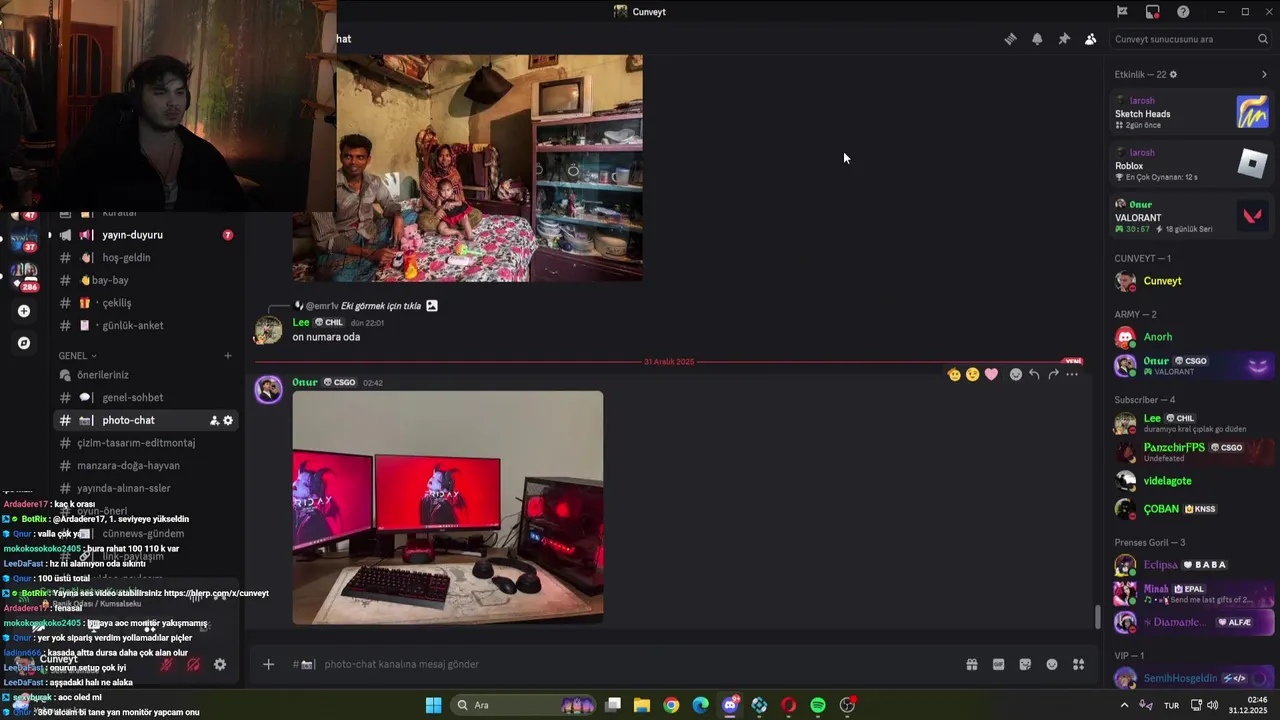Open the günlük-anket channel
Viewport: 1280px width, 720px height.
147,325
